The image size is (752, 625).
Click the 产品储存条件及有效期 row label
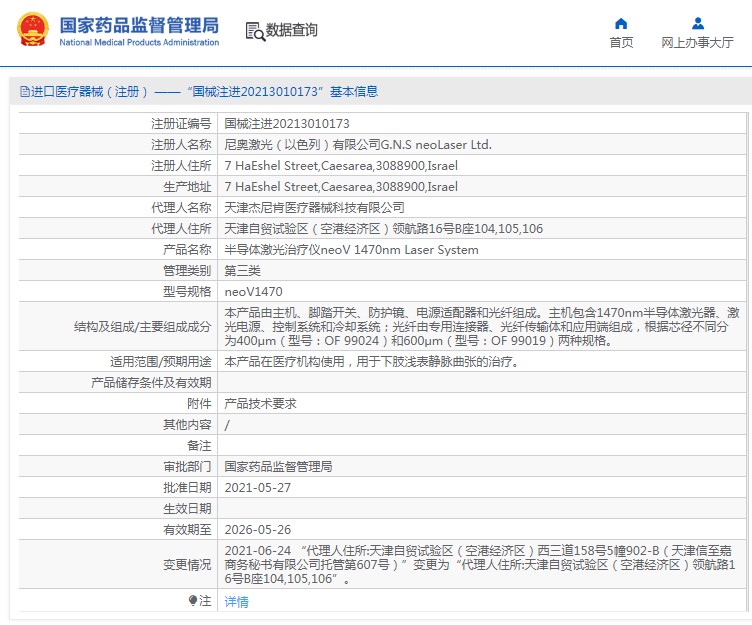[151, 383]
